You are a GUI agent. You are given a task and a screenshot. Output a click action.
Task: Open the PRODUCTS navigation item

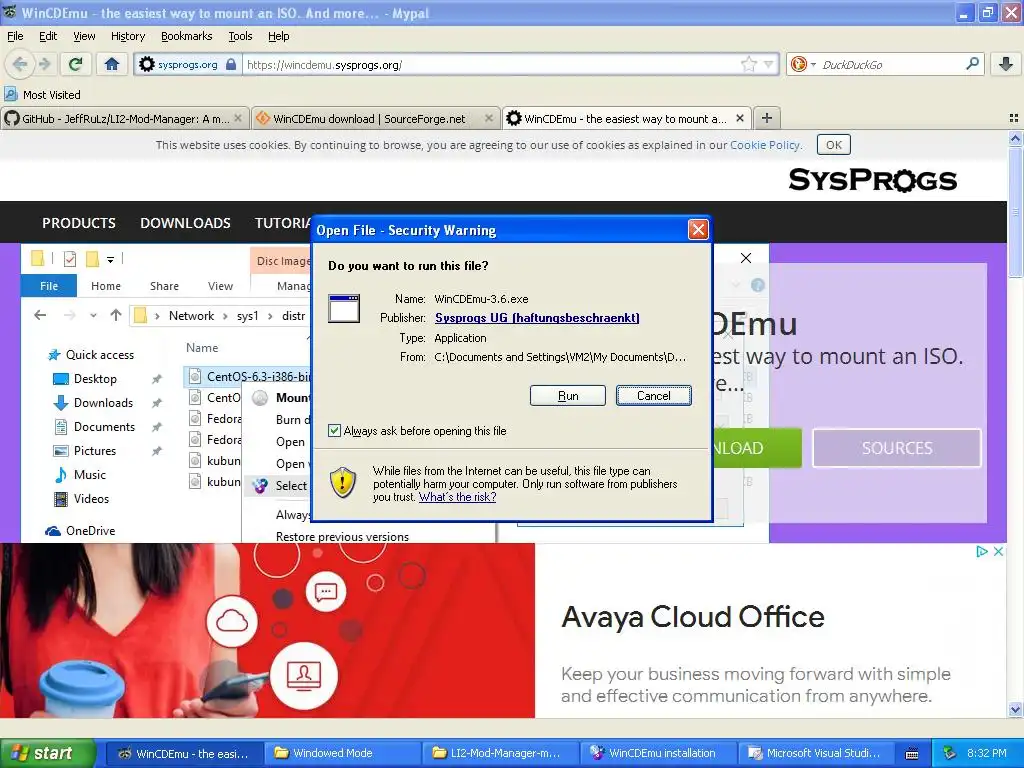[x=79, y=223]
